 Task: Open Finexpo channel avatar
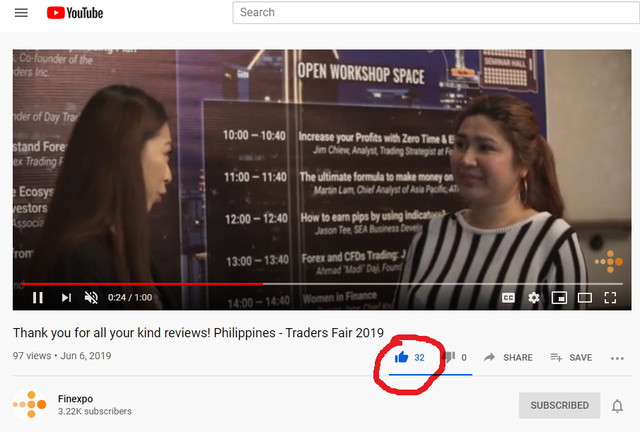(x=29, y=404)
